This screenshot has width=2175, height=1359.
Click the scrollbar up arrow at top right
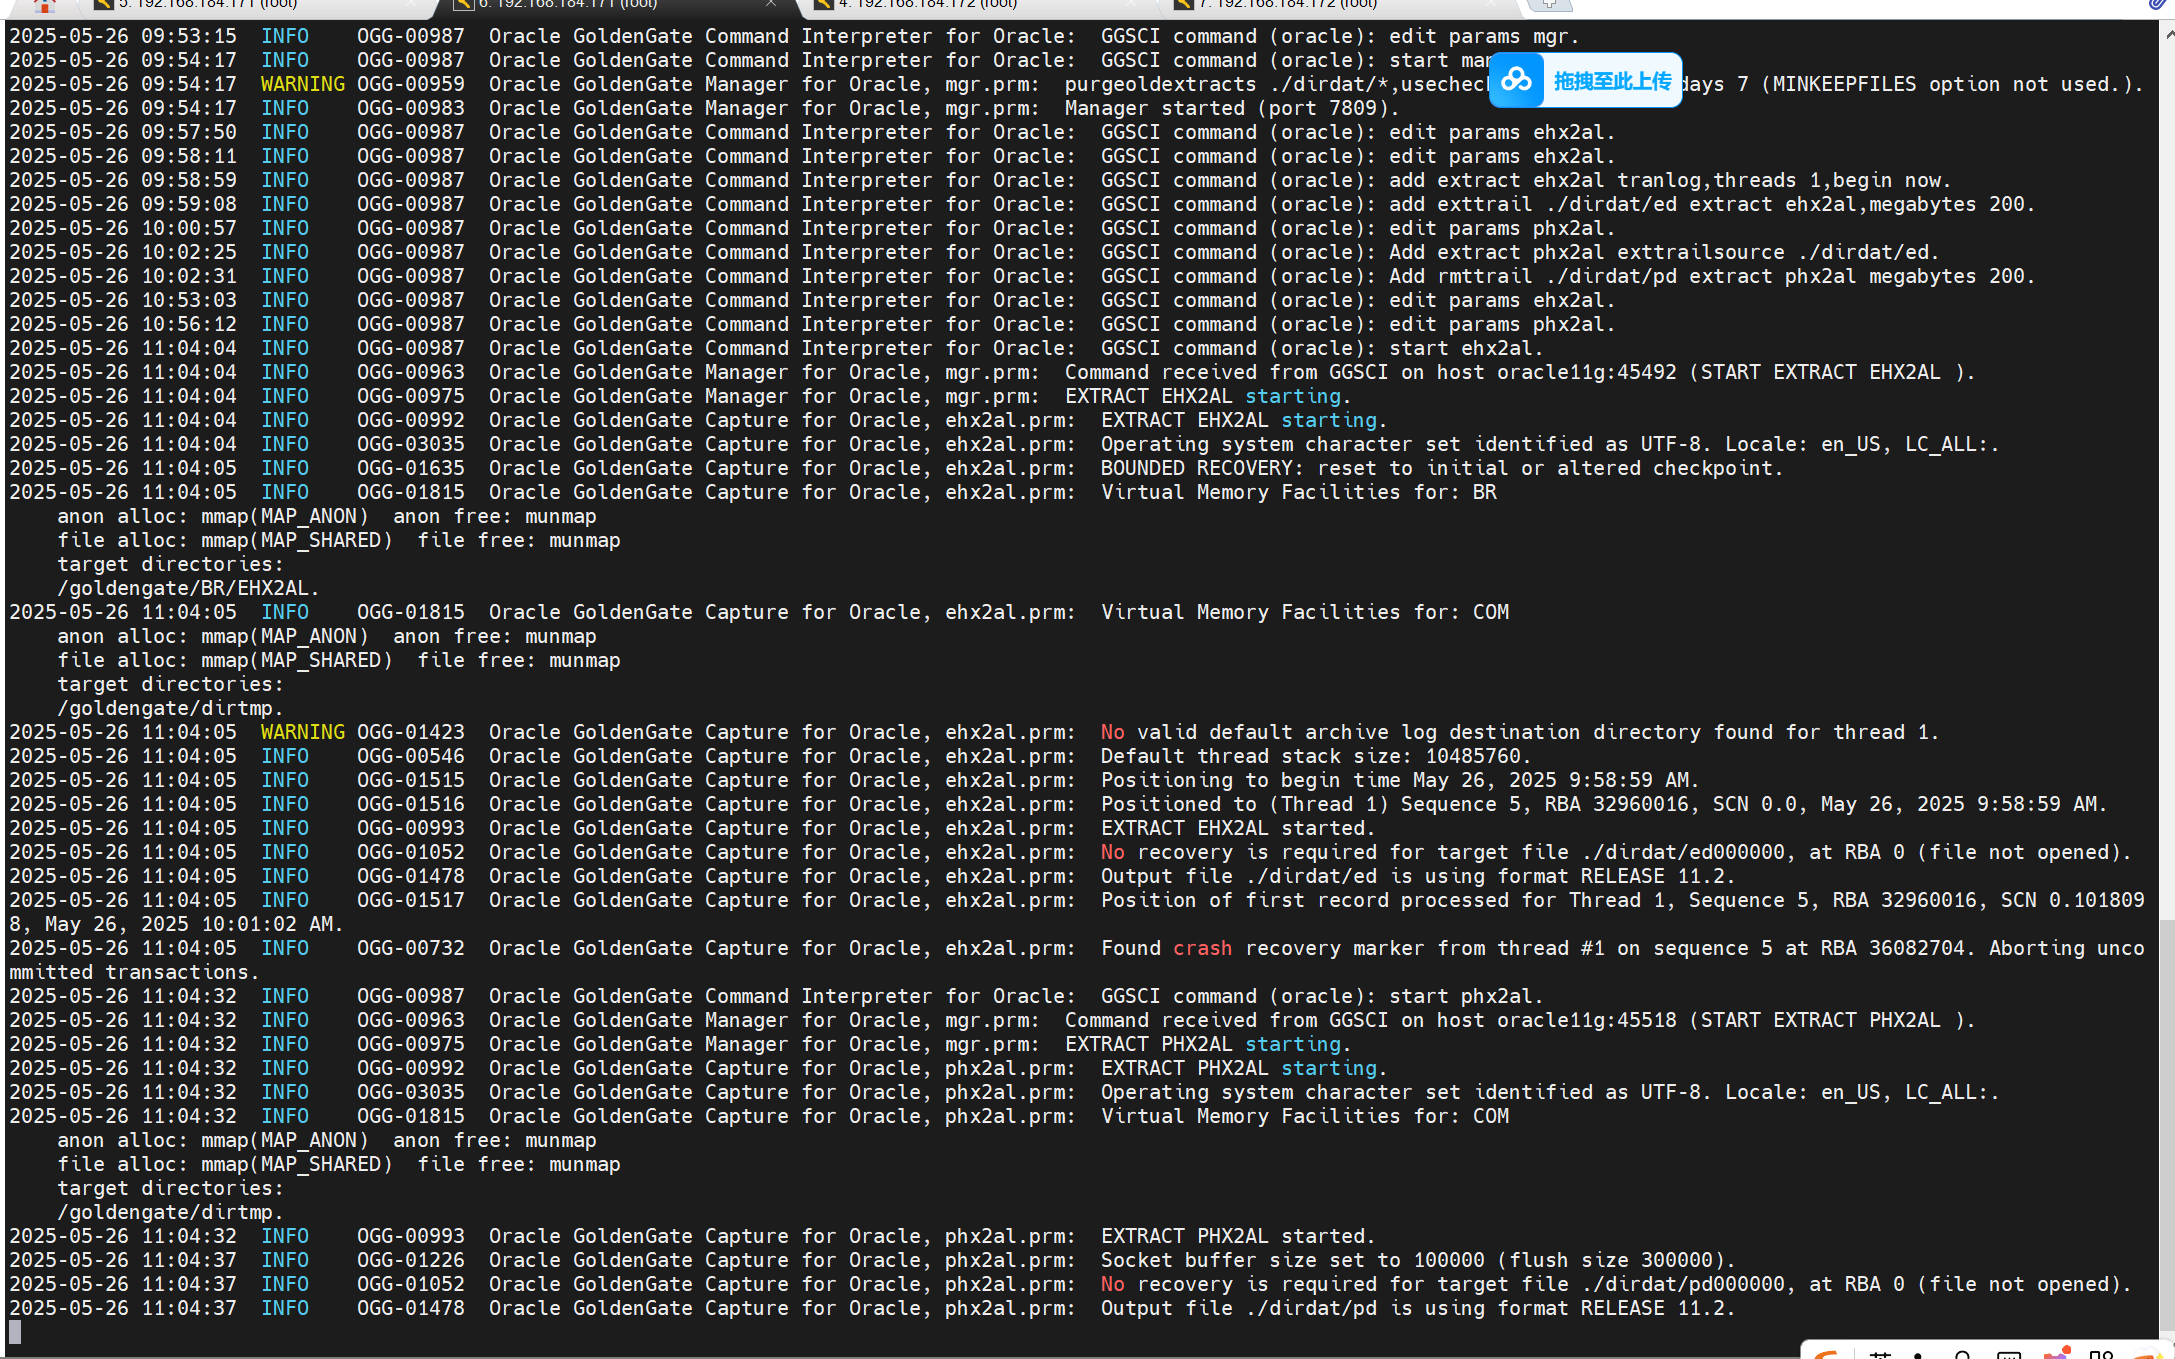2167,33
